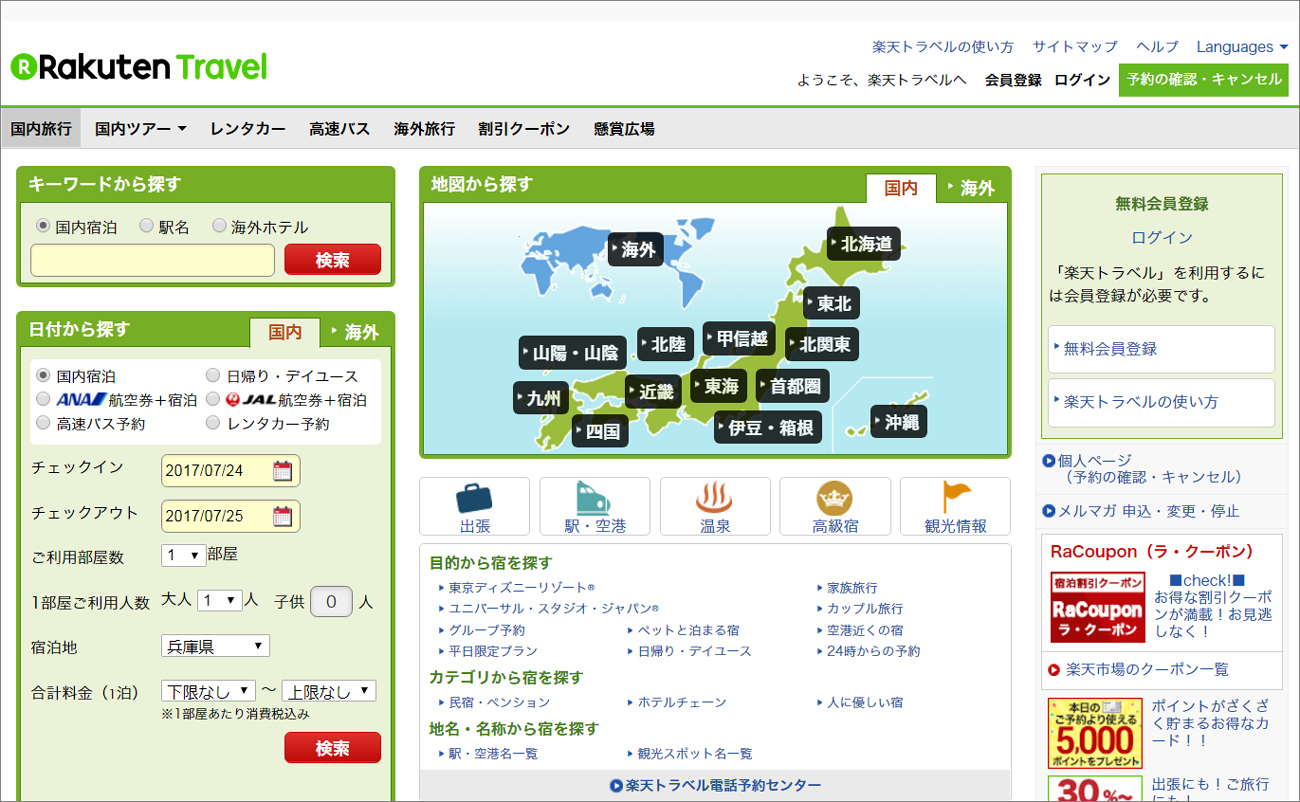Select 沖縄 region on the map
Image resolution: width=1300 pixels, height=802 pixels.
pos(899,421)
